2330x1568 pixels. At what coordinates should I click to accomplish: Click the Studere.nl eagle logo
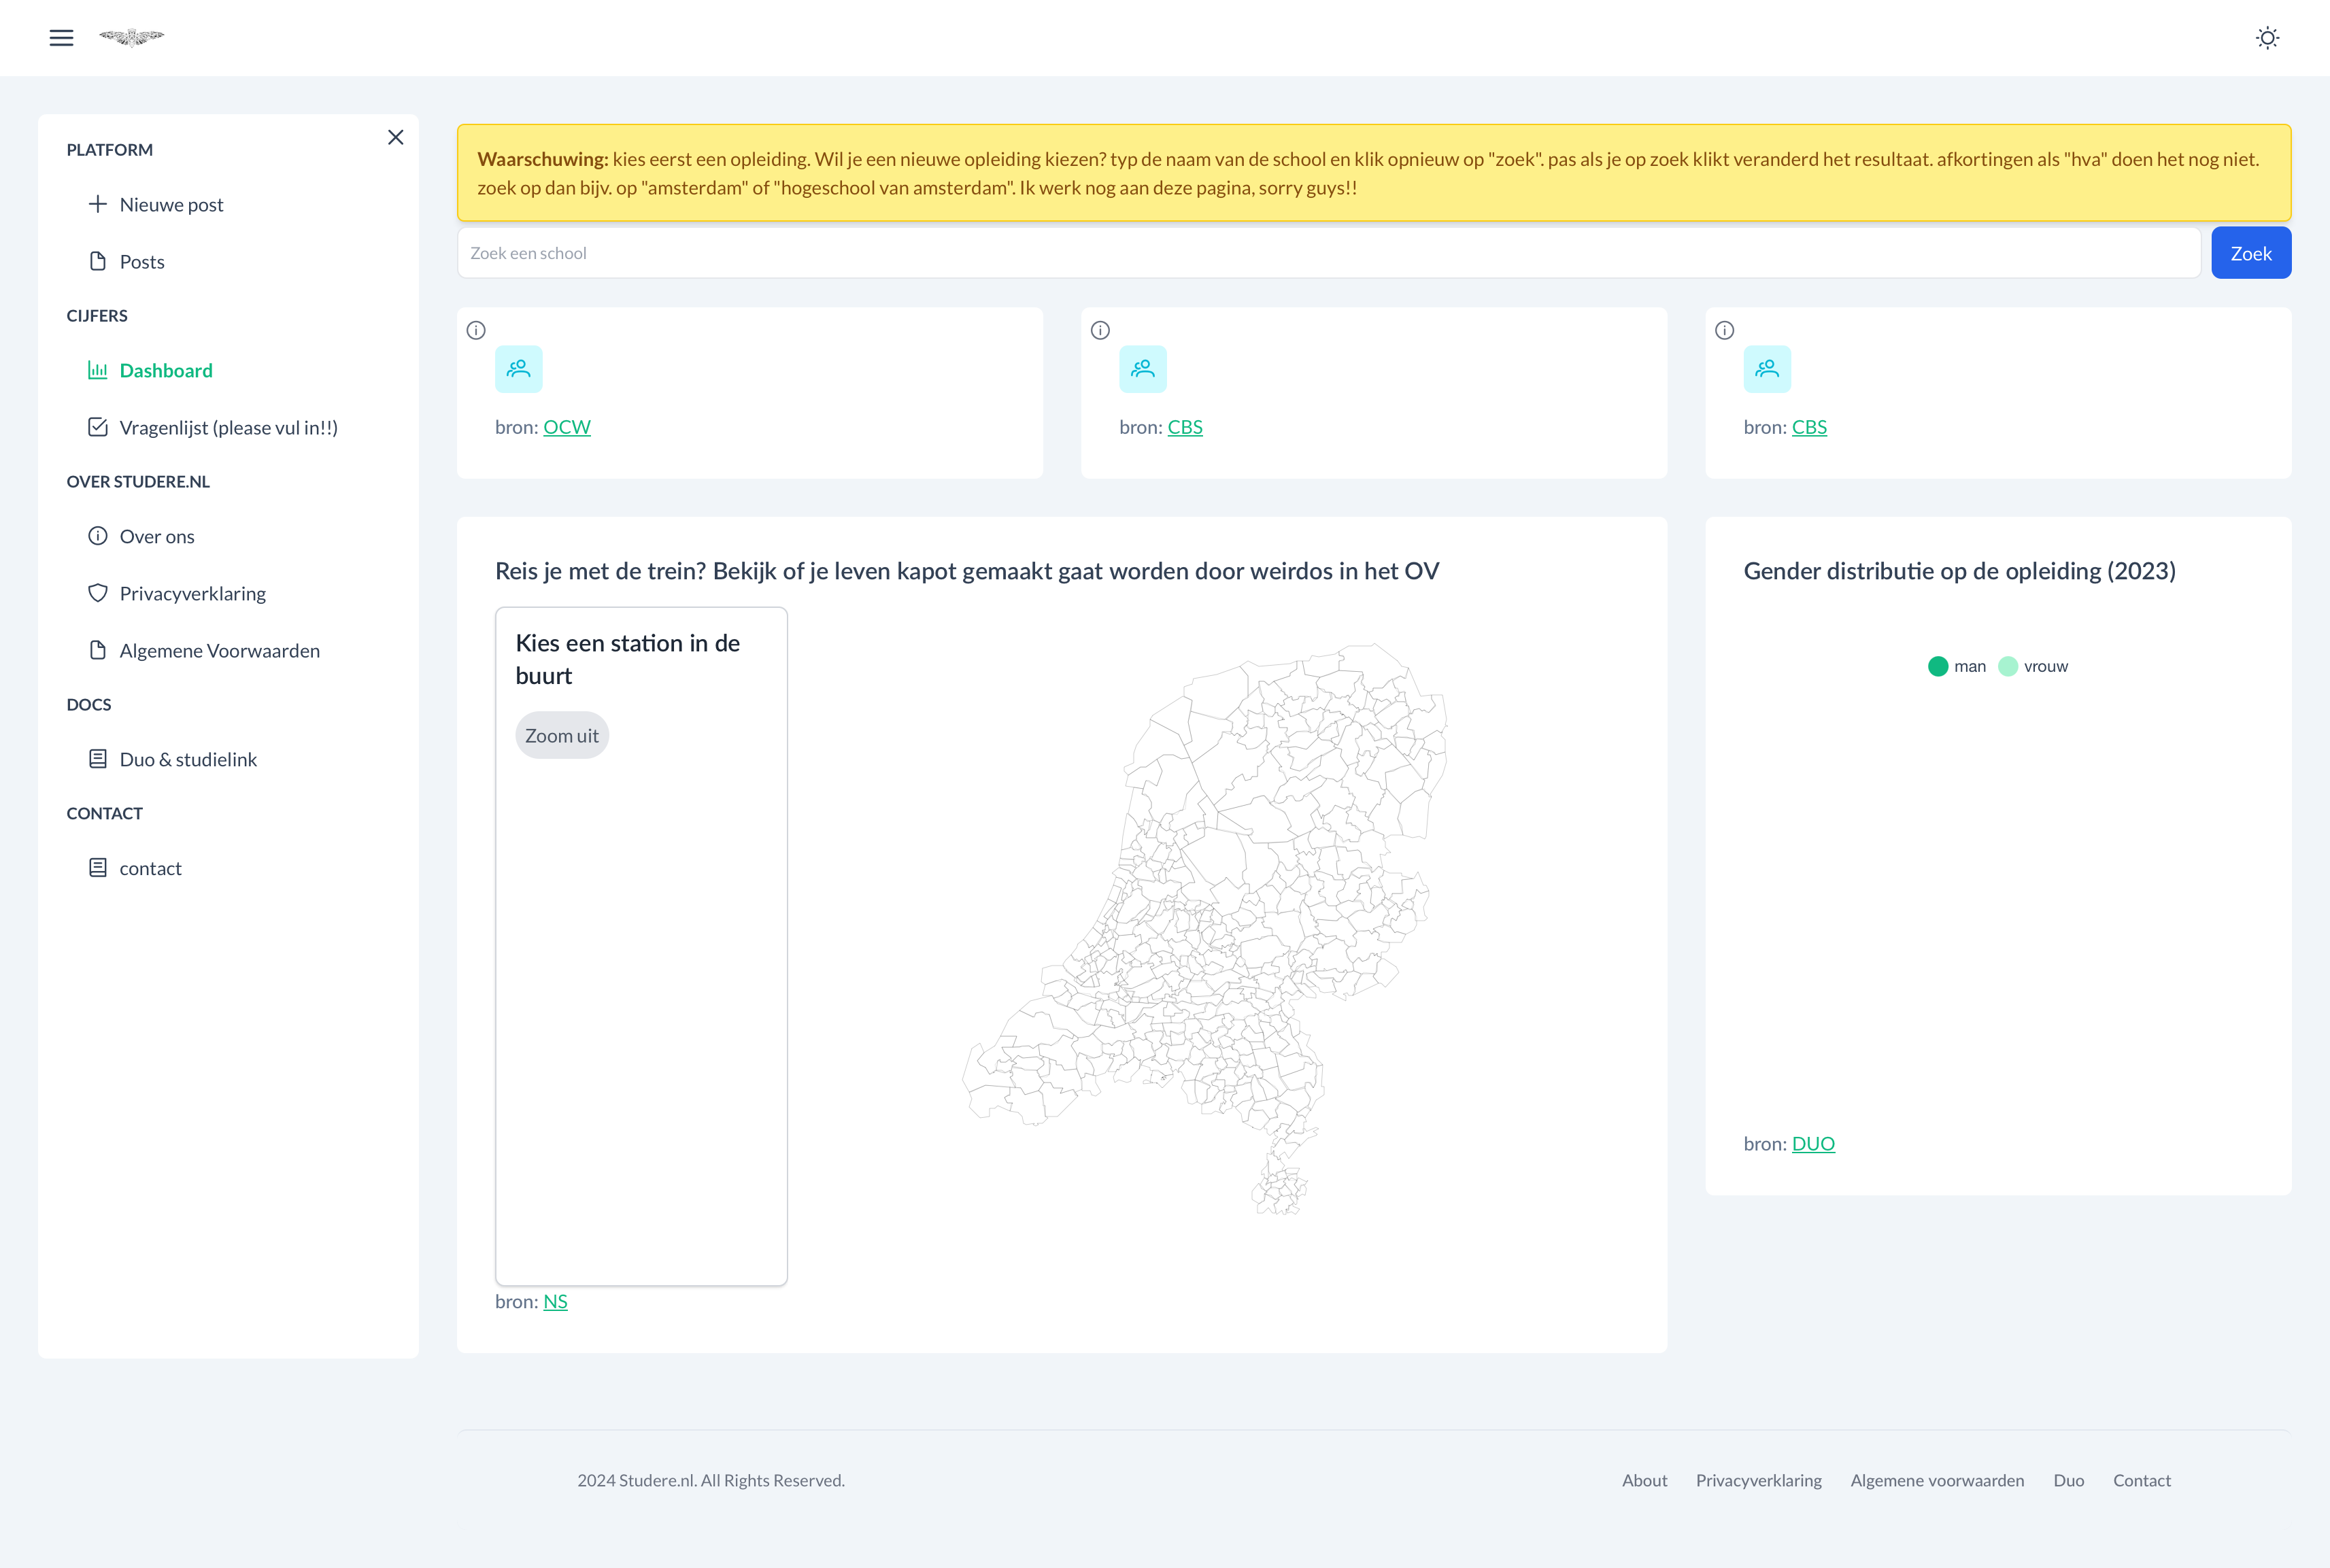click(x=132, y=37)
